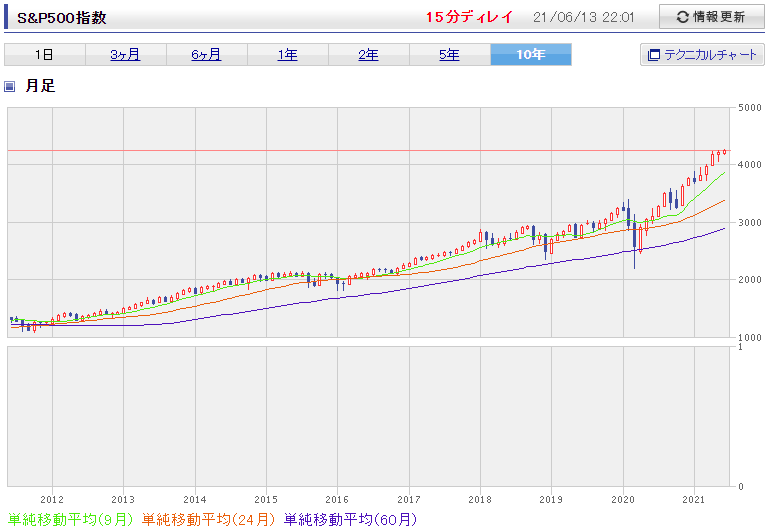Click the 2014 x-axis year label

195,500
